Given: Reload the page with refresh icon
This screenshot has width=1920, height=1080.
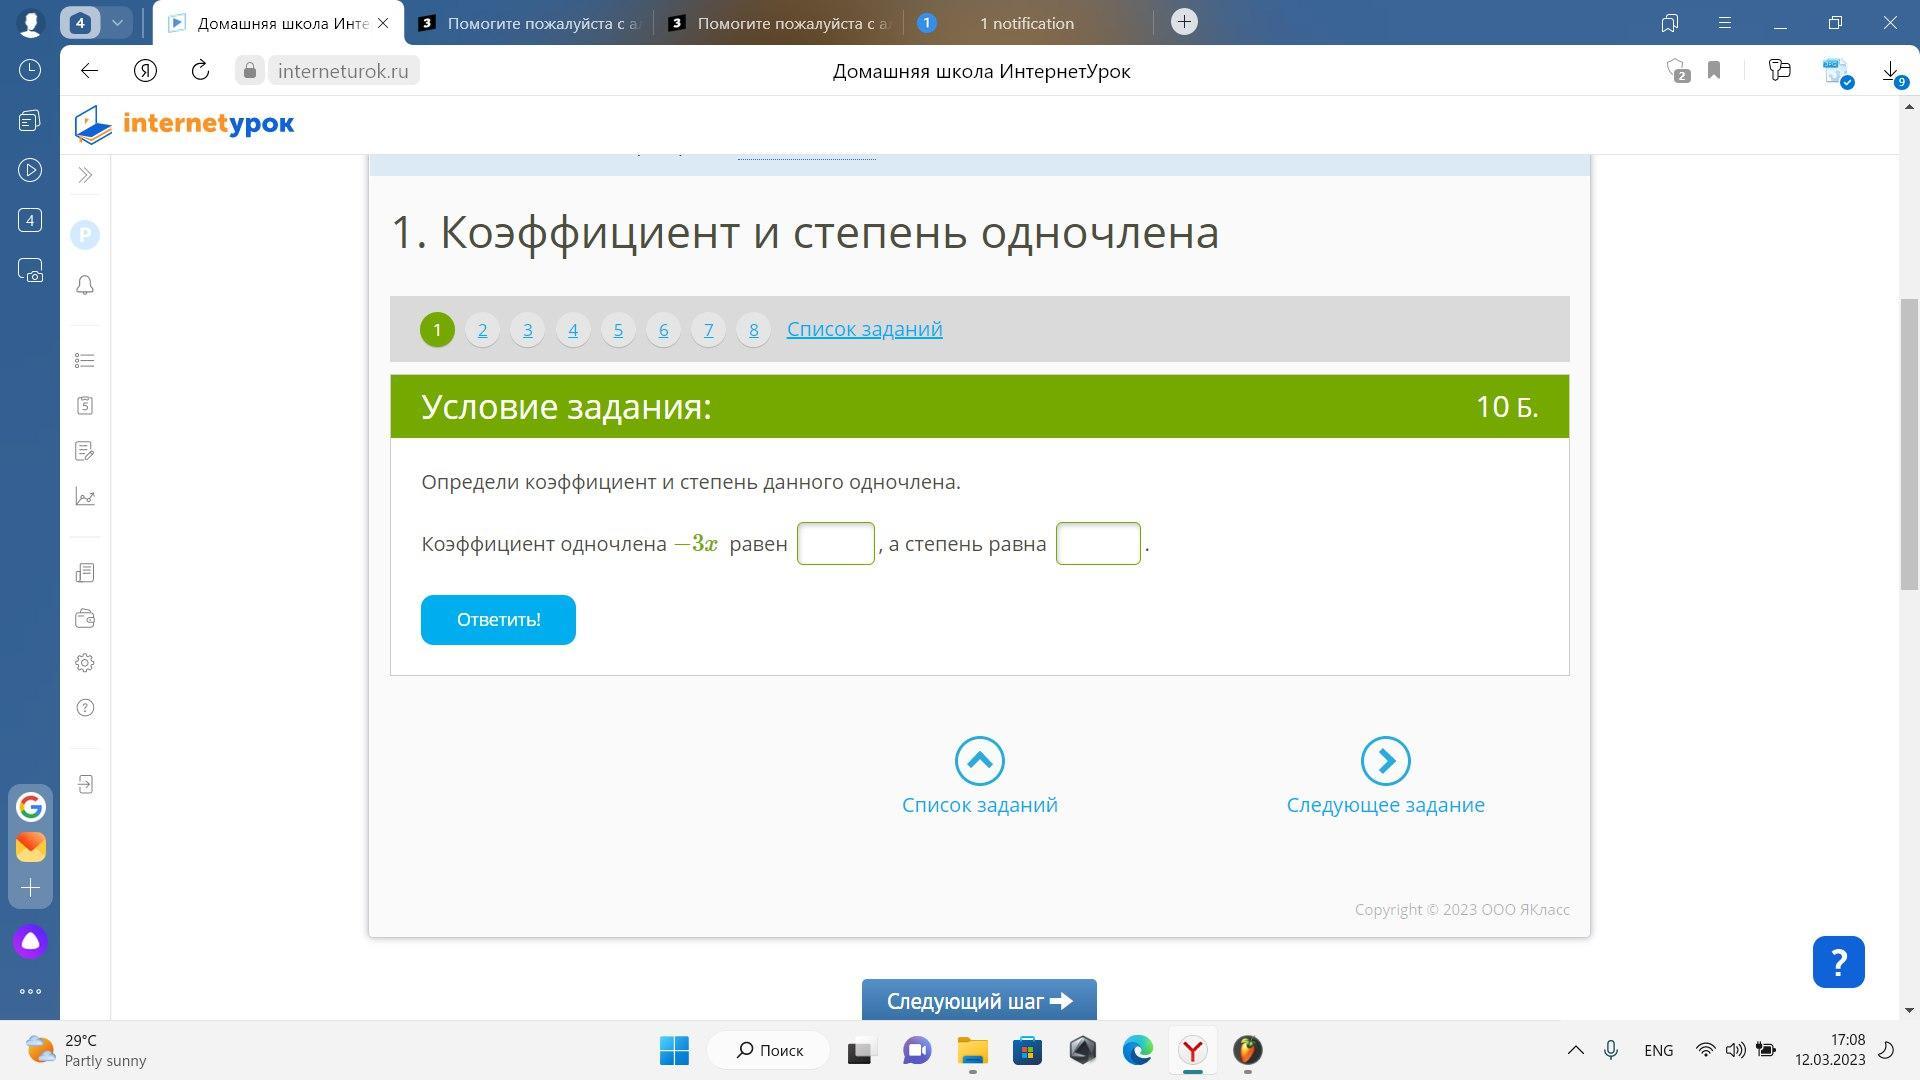Looking at the screenshot, I should (200, 70).
